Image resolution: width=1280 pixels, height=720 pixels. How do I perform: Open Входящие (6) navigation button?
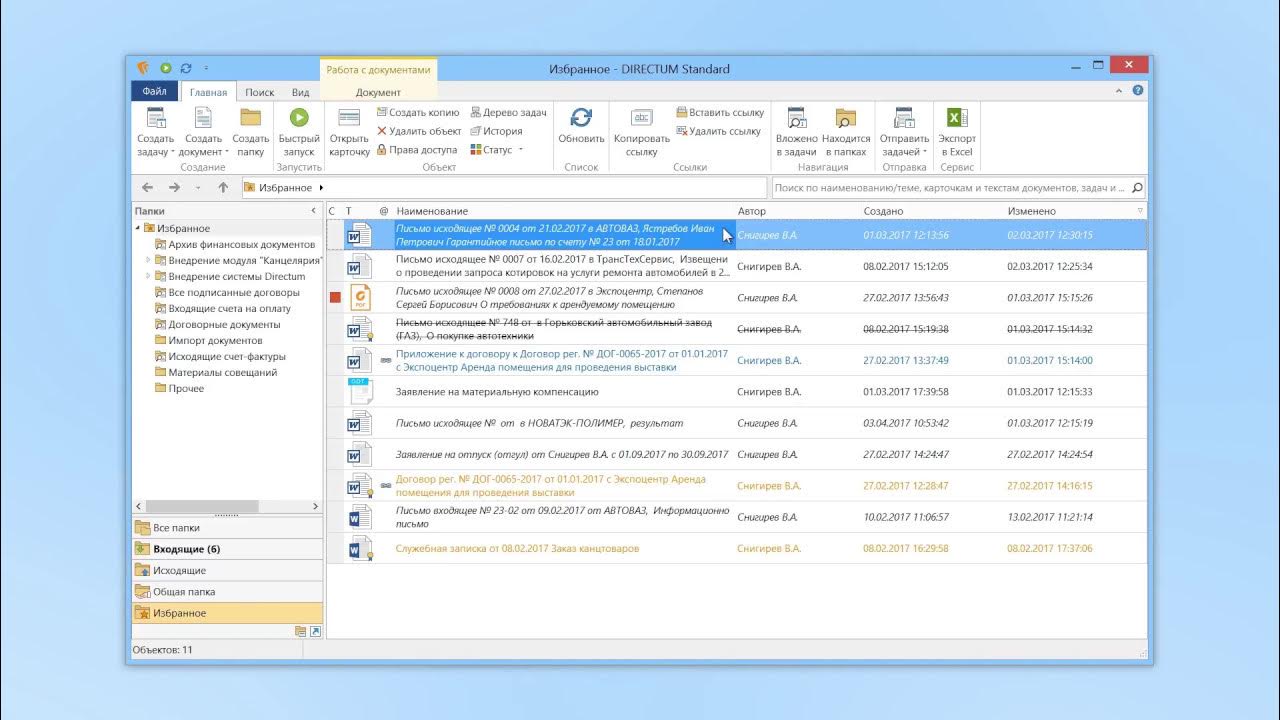coord(227,549)
